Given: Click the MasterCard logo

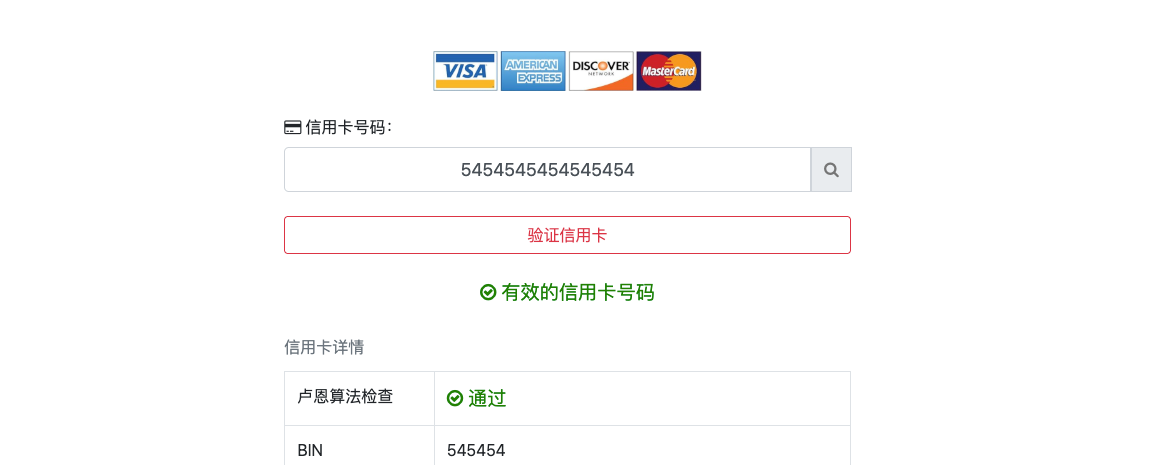Looking at the screenshot, I should [x=669, y=71].
